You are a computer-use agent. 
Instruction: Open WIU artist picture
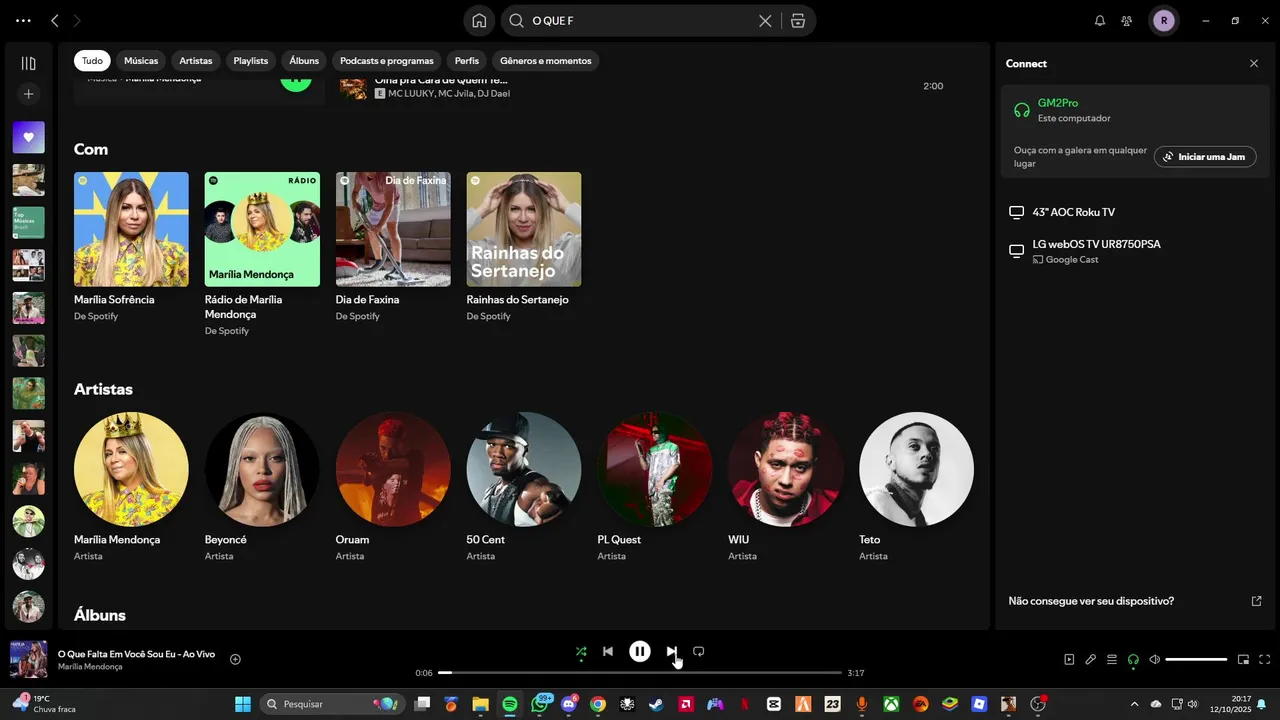pyautogui.click(x=786, y=469)
